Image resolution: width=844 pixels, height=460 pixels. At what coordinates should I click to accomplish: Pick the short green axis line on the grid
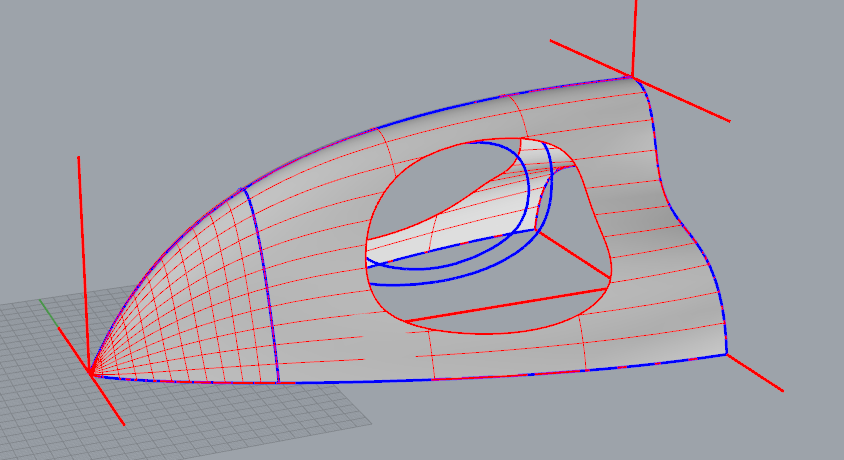tap(49, 314)
